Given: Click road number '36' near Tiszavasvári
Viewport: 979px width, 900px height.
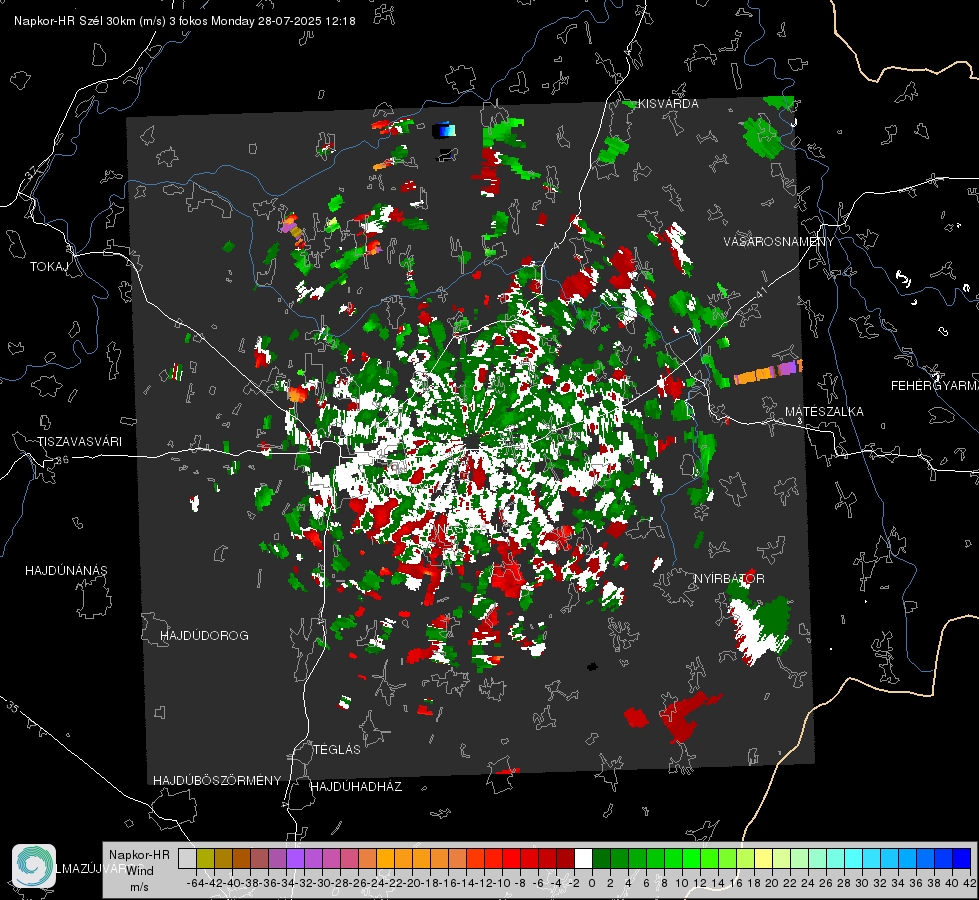Looking at the screenshot, I should point(62,459).
